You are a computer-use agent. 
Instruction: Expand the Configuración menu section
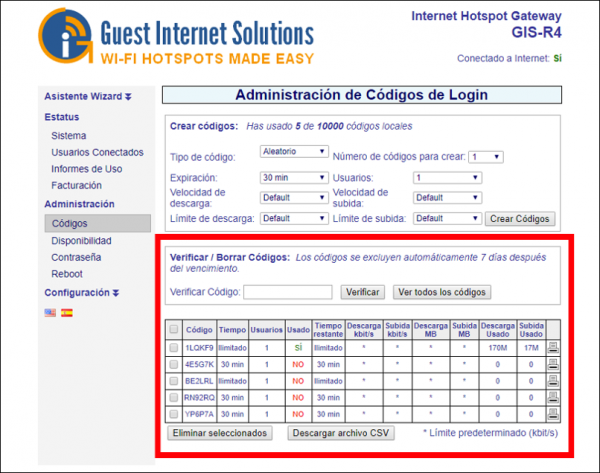coord(82,293)
